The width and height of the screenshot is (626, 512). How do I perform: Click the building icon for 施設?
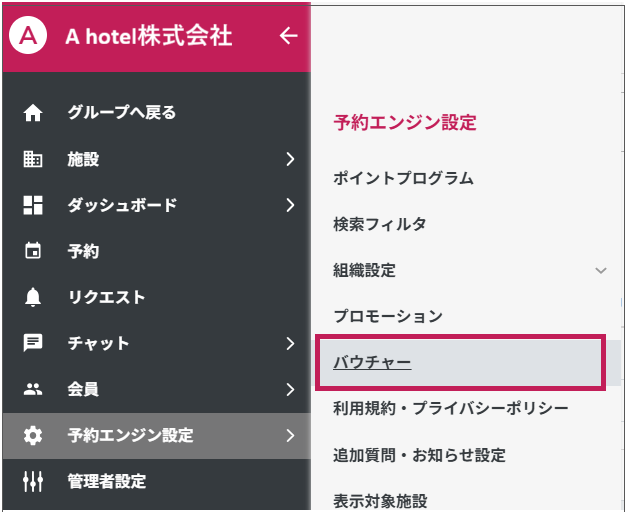pos(33,159)
